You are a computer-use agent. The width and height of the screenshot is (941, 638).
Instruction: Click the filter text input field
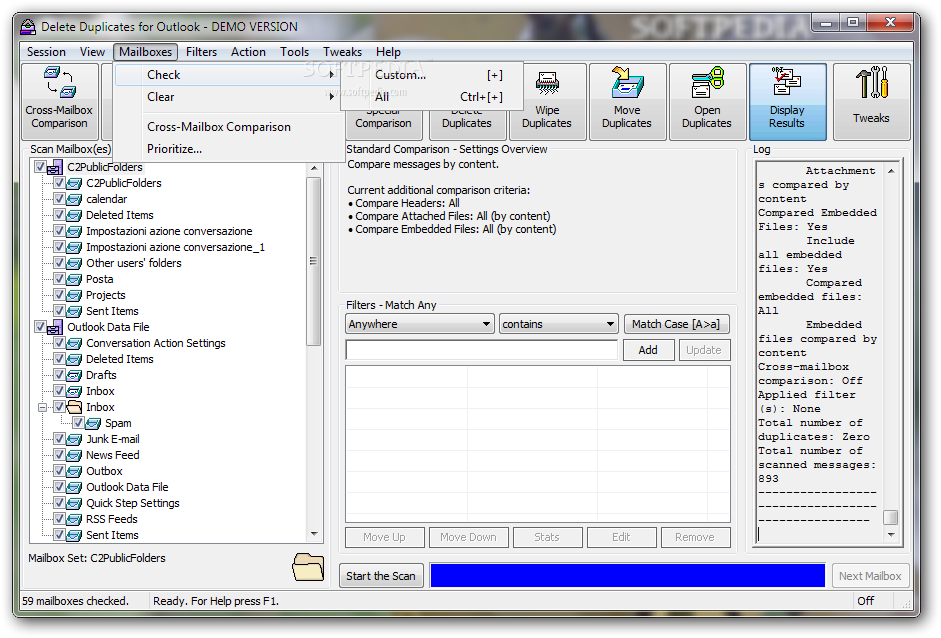(481, 350)
